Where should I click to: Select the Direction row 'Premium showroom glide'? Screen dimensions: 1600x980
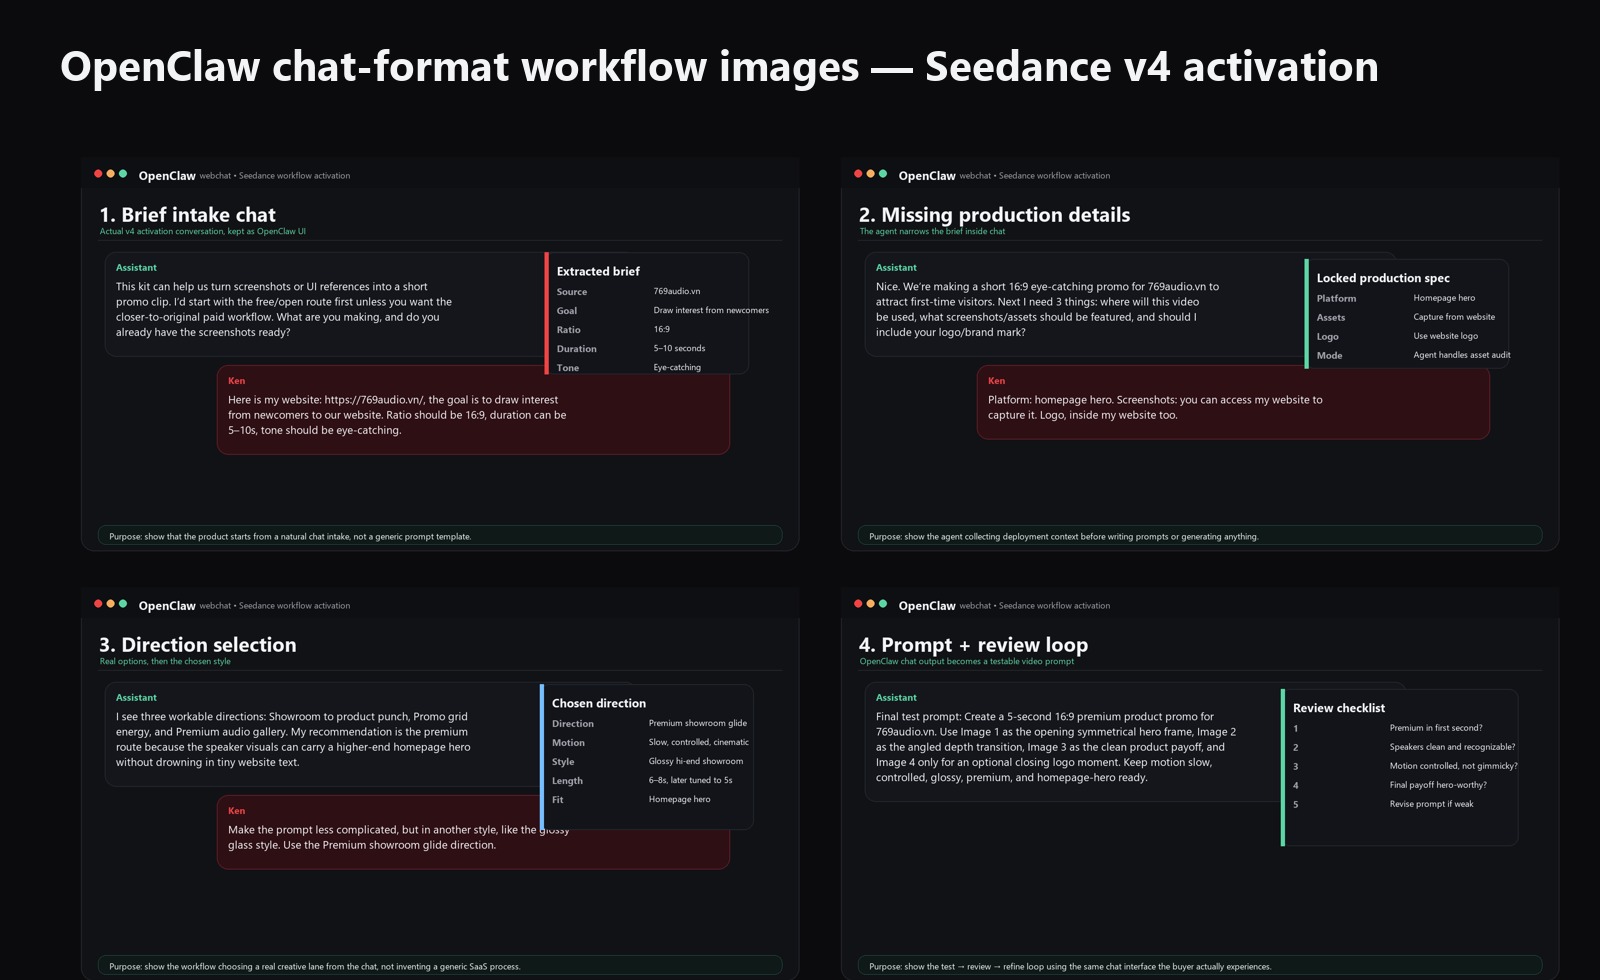click(650, 723)
